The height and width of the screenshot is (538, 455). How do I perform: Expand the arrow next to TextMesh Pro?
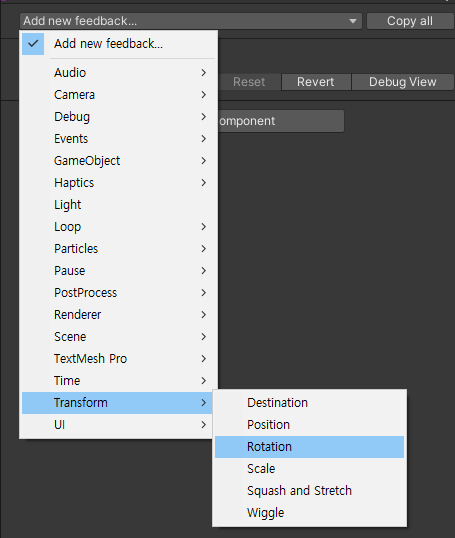[x=204, y=359]
